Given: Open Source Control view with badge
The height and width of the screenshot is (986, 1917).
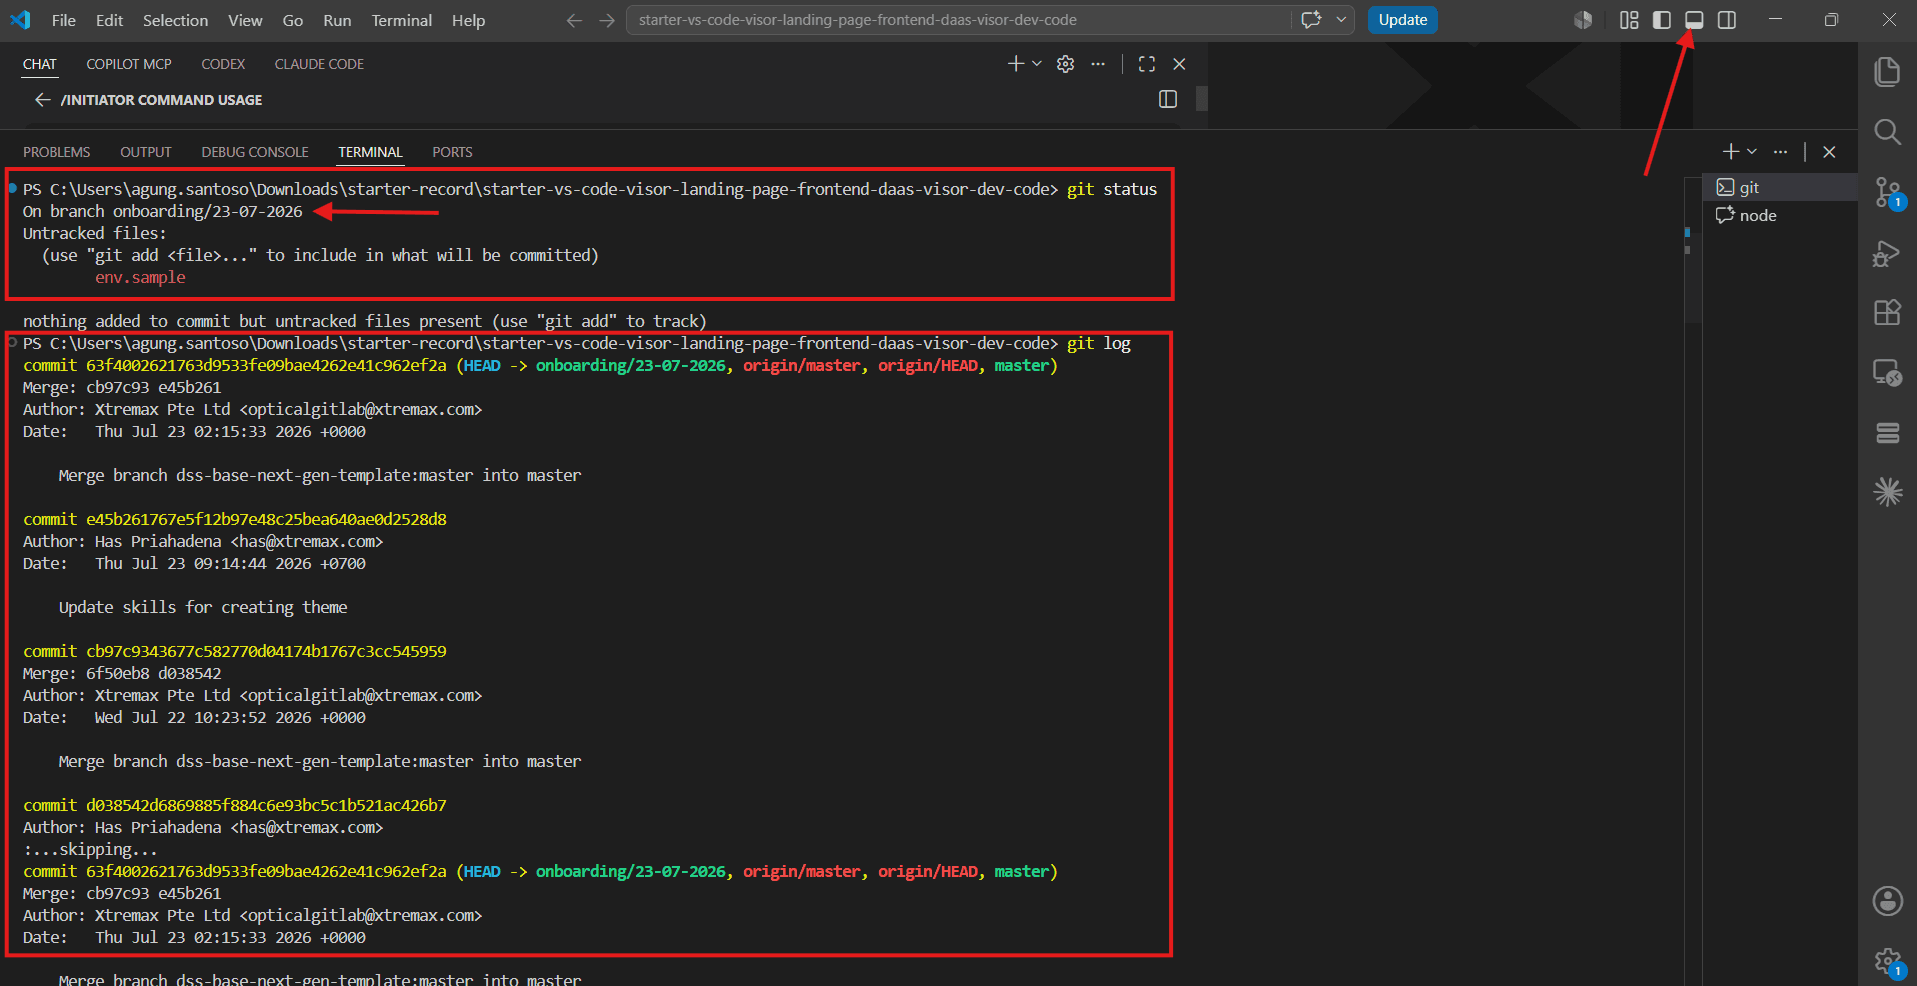Looking at the screenshot, I should click(1888, 193).
